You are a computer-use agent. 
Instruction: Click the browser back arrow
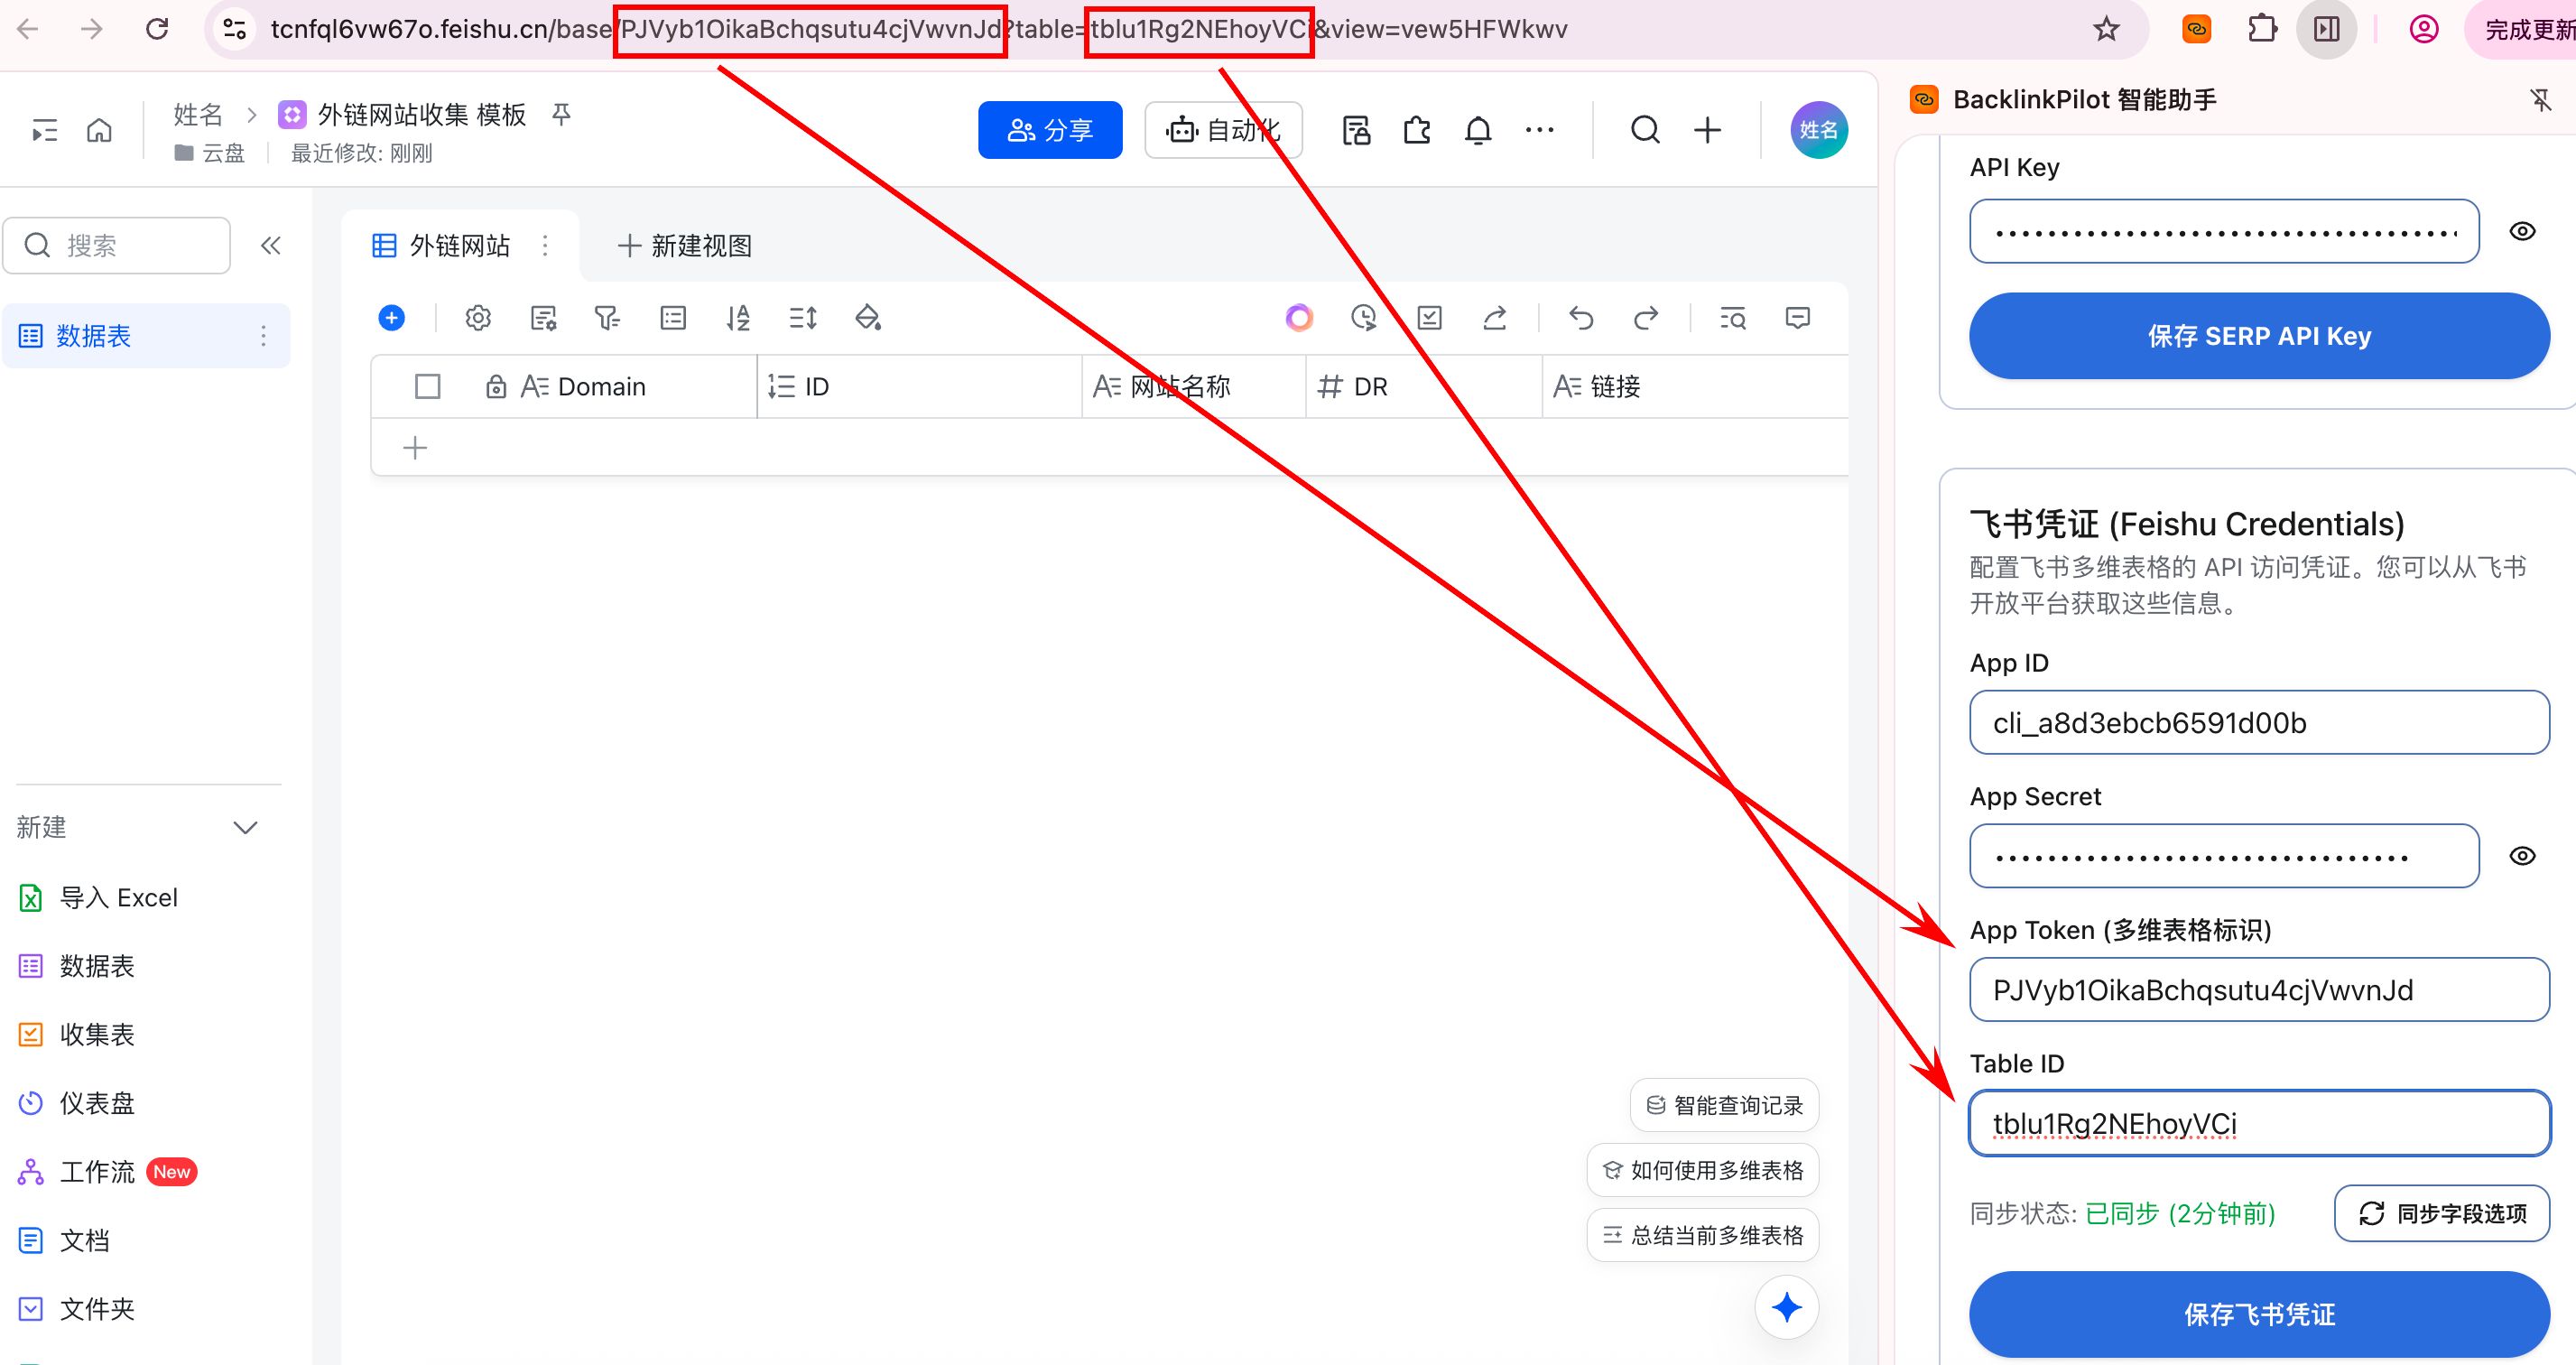pyautogui.click(x=28, y=29)
